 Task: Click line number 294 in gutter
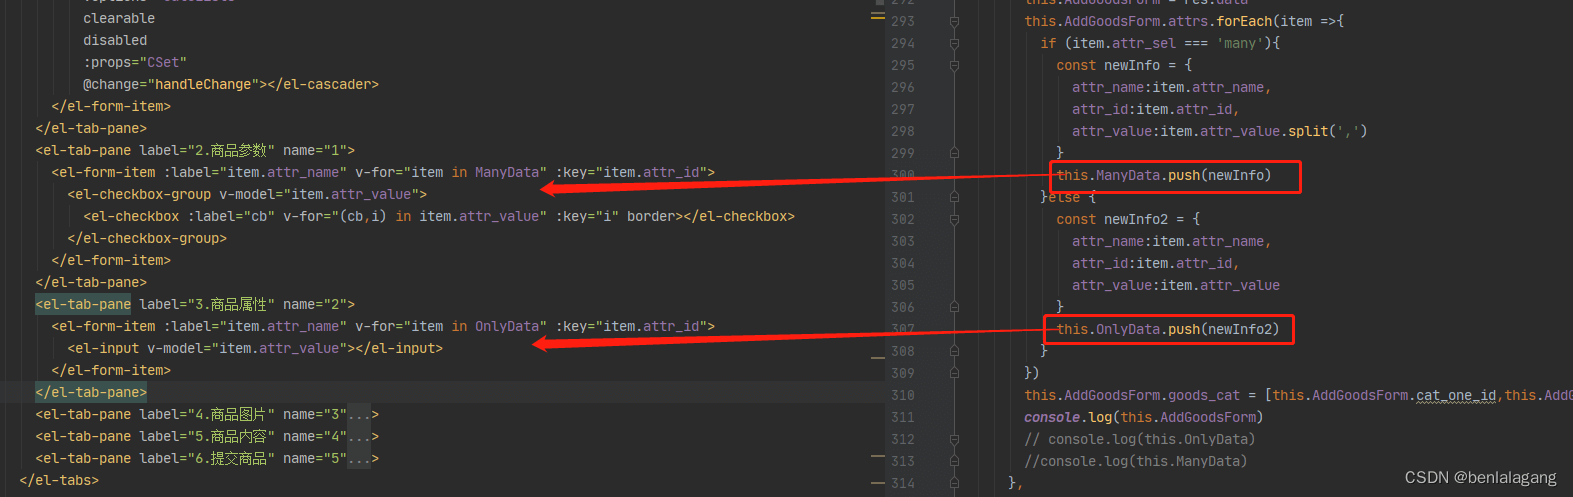tap(902, 43)
